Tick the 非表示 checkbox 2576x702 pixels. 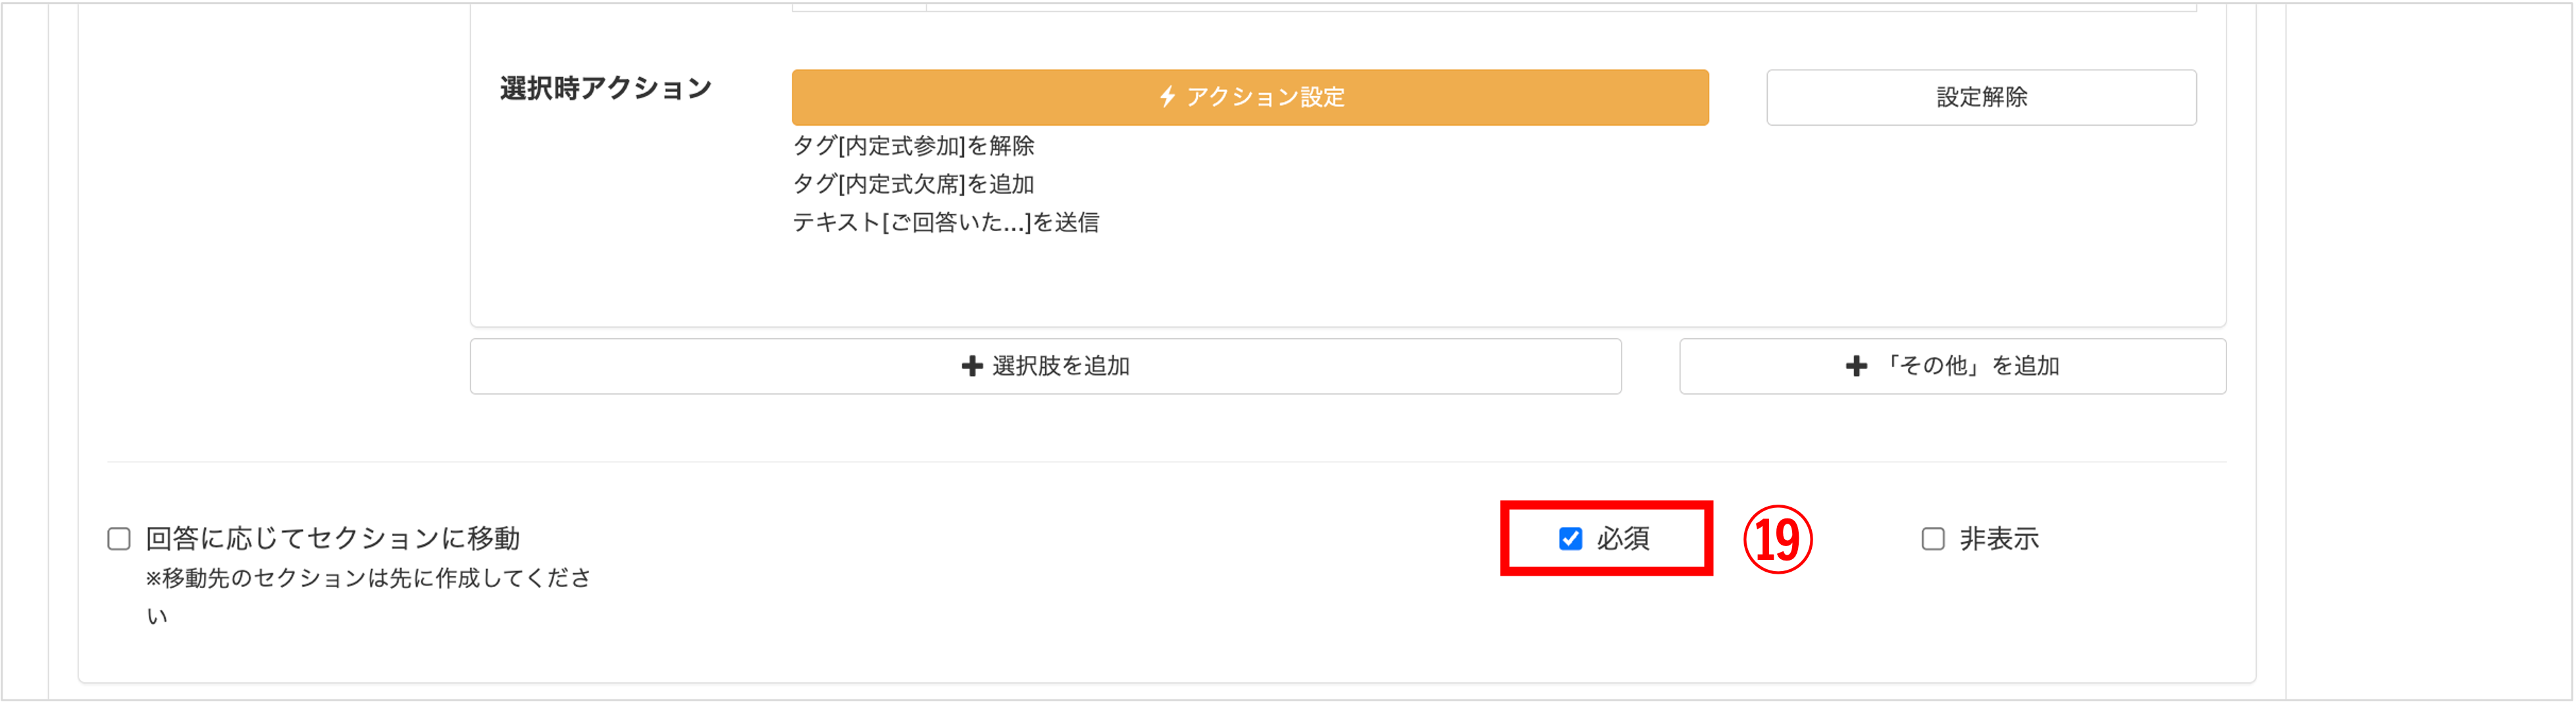[x=1933, y=539]
